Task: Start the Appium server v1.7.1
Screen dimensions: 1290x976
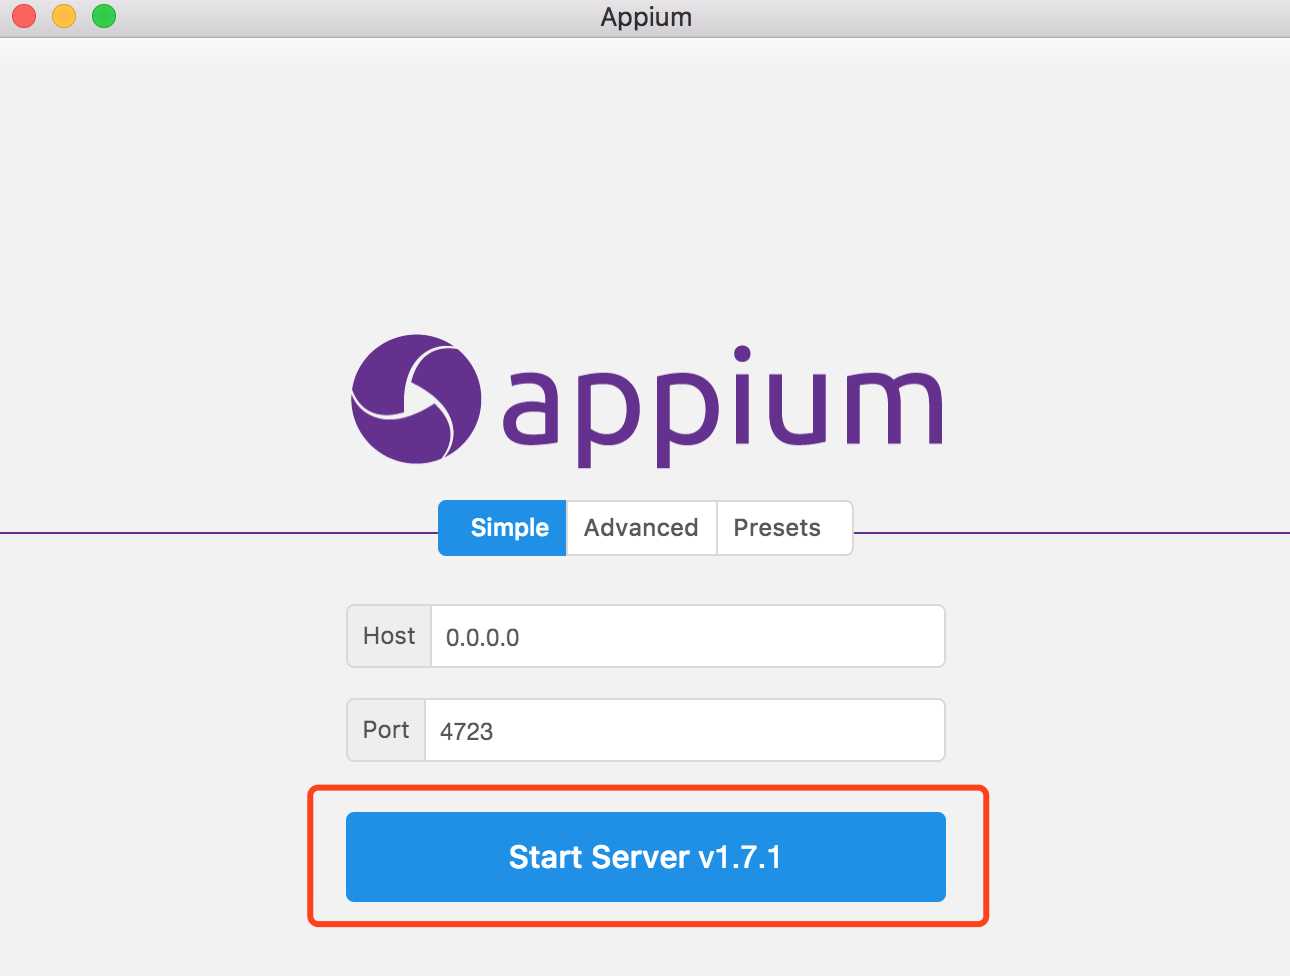Action: click(x=646, y=857)
